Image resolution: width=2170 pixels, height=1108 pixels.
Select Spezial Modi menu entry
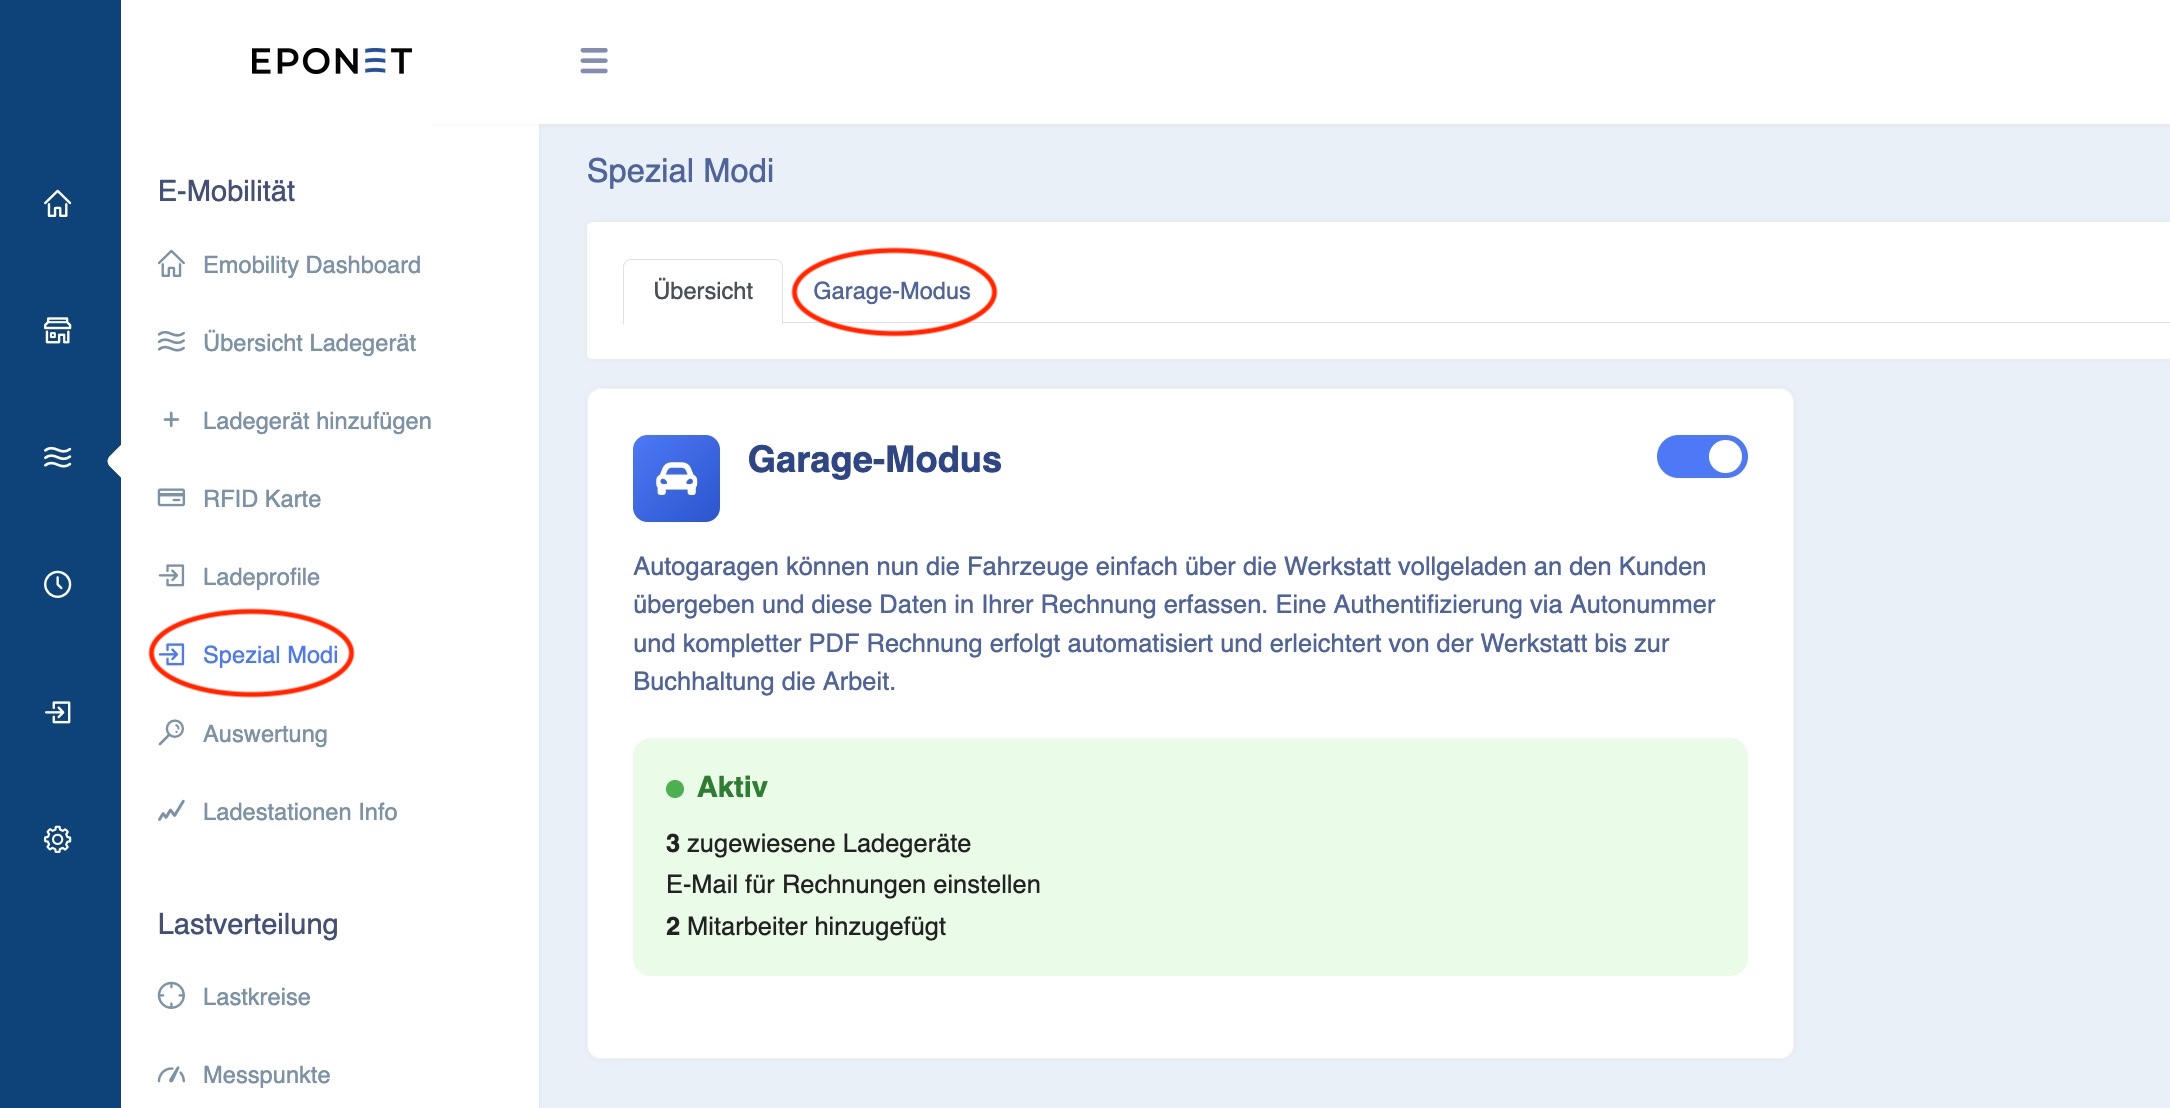click(270, 655)
